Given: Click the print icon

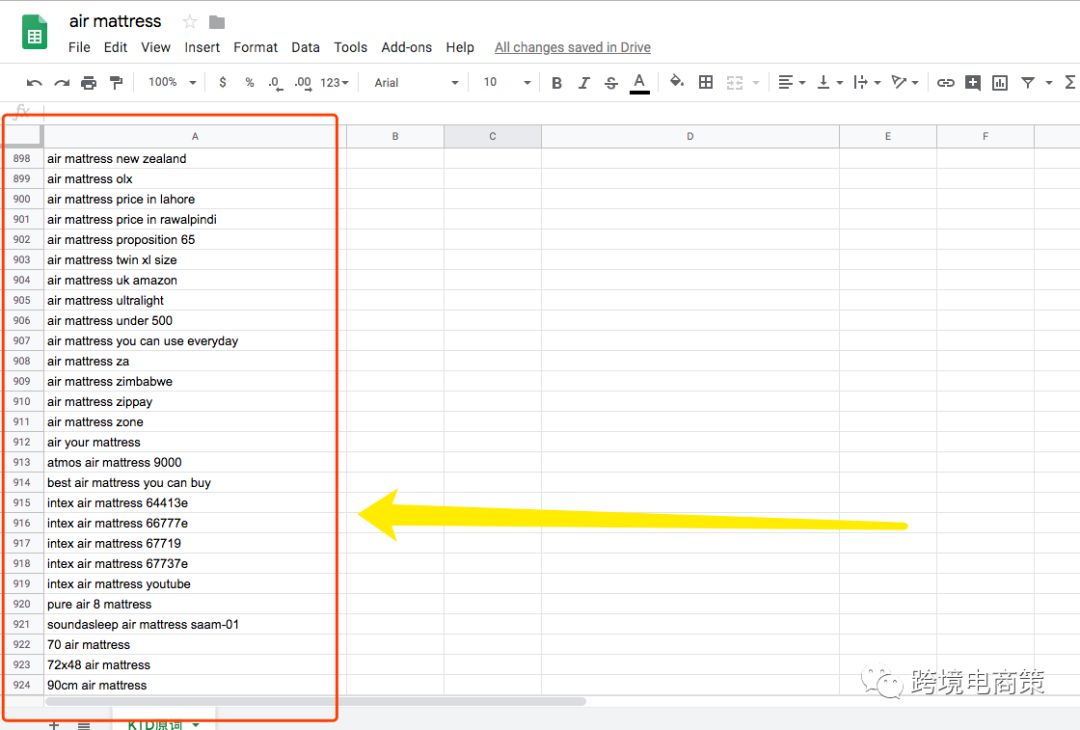Looking at the screenshot, I should tap(89, 83).
